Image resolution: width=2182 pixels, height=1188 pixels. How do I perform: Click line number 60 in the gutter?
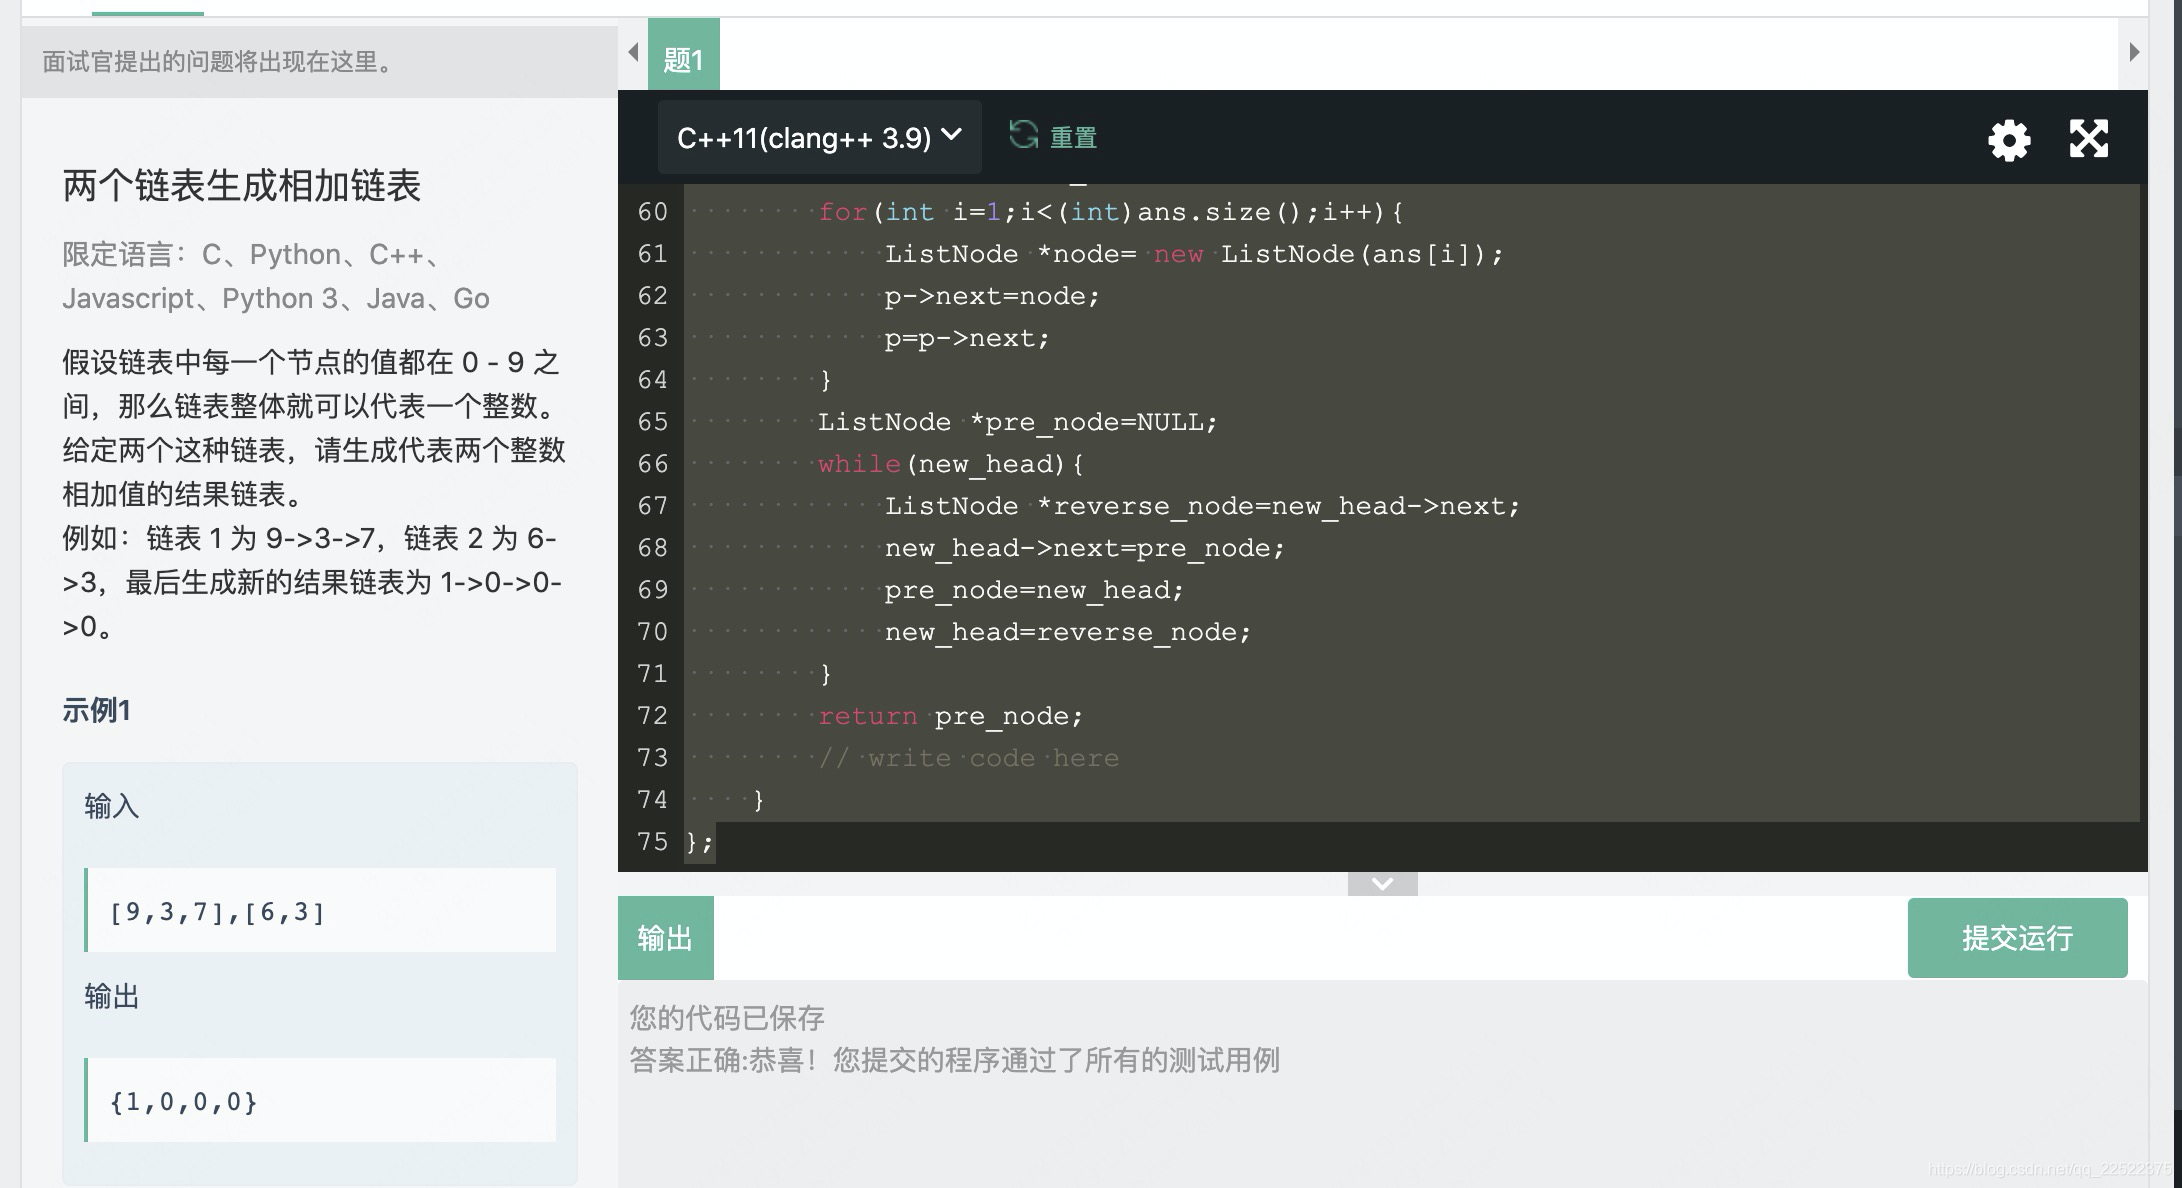pyautogui.click(x=652, y=212)
